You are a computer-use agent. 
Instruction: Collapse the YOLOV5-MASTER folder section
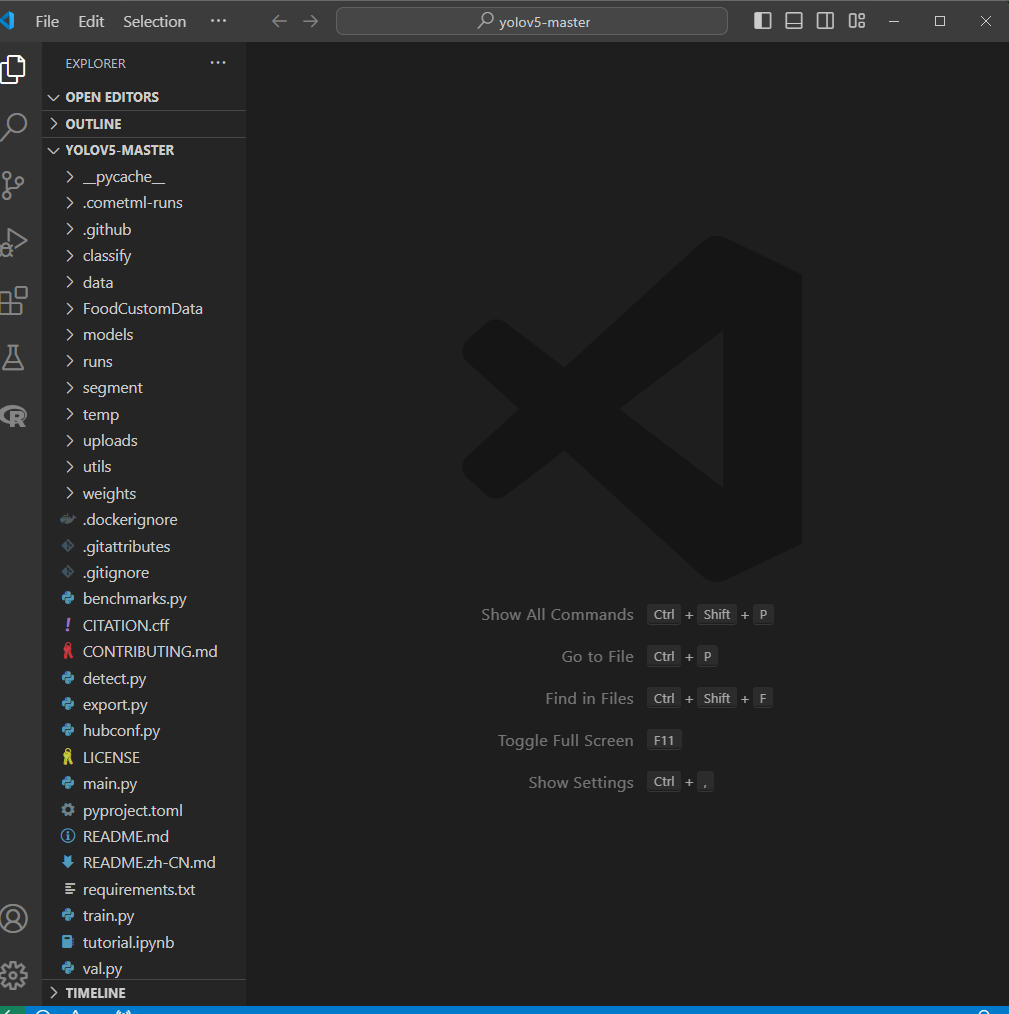click(144, 150)
